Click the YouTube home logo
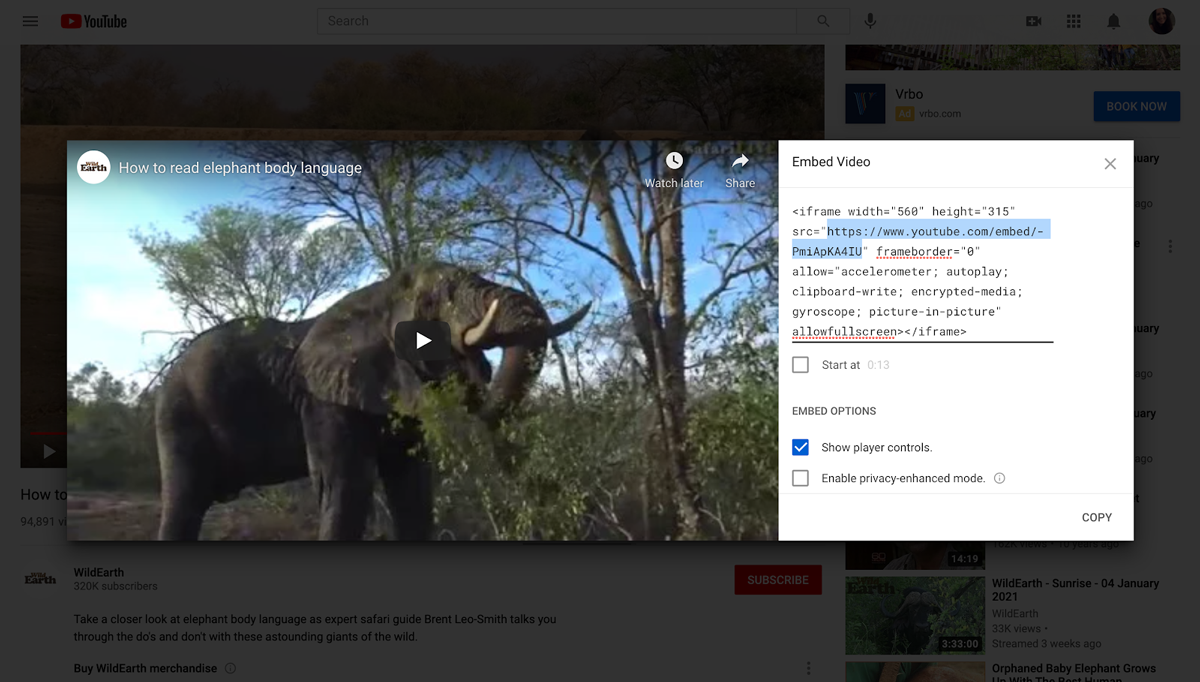 pyautogui.click(x=94, y=21)
